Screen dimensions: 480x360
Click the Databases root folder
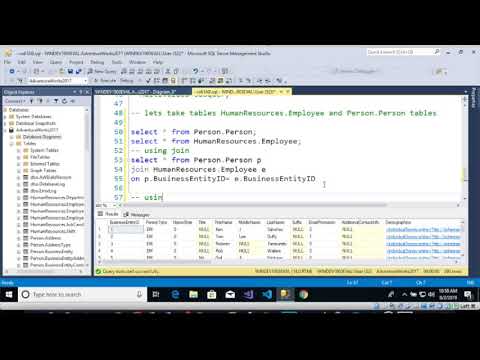tap(19, 110)
